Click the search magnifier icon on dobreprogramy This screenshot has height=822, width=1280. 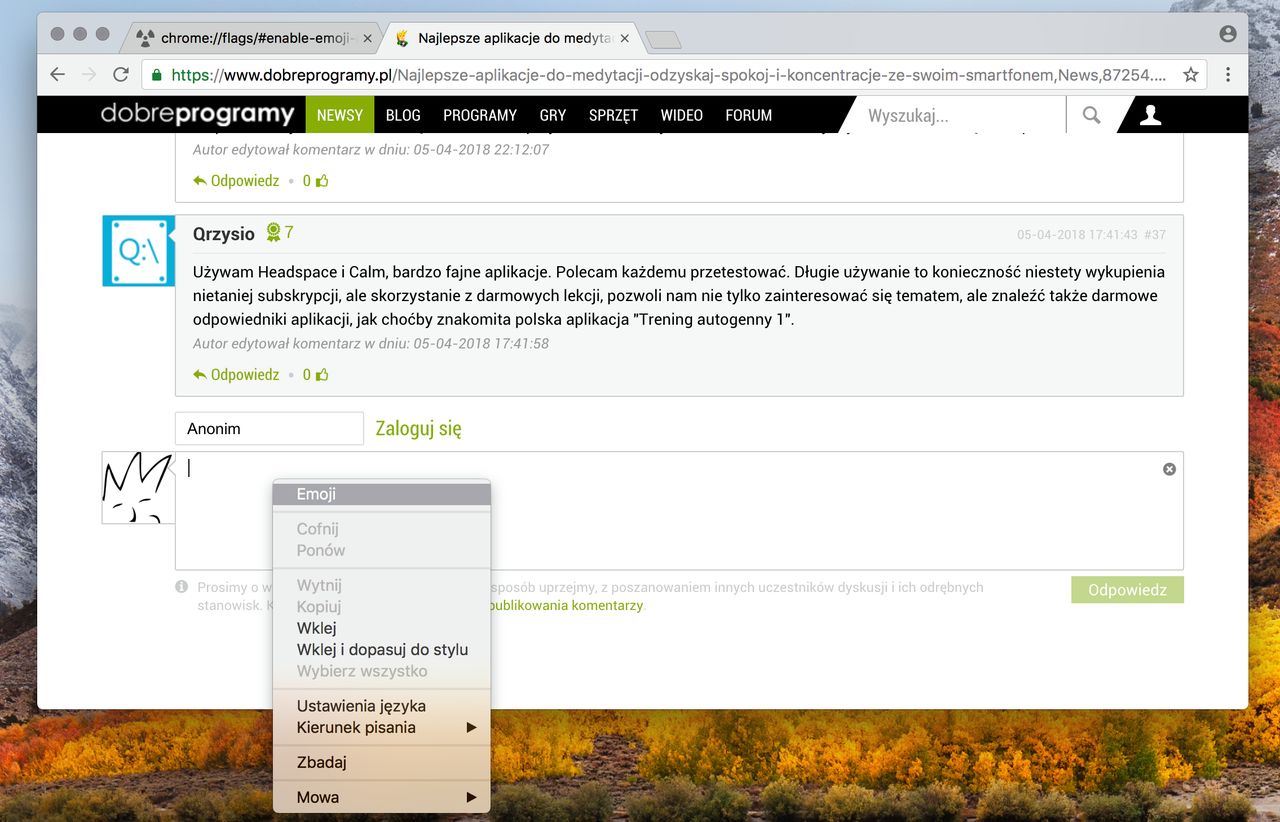click(1091, 115)
